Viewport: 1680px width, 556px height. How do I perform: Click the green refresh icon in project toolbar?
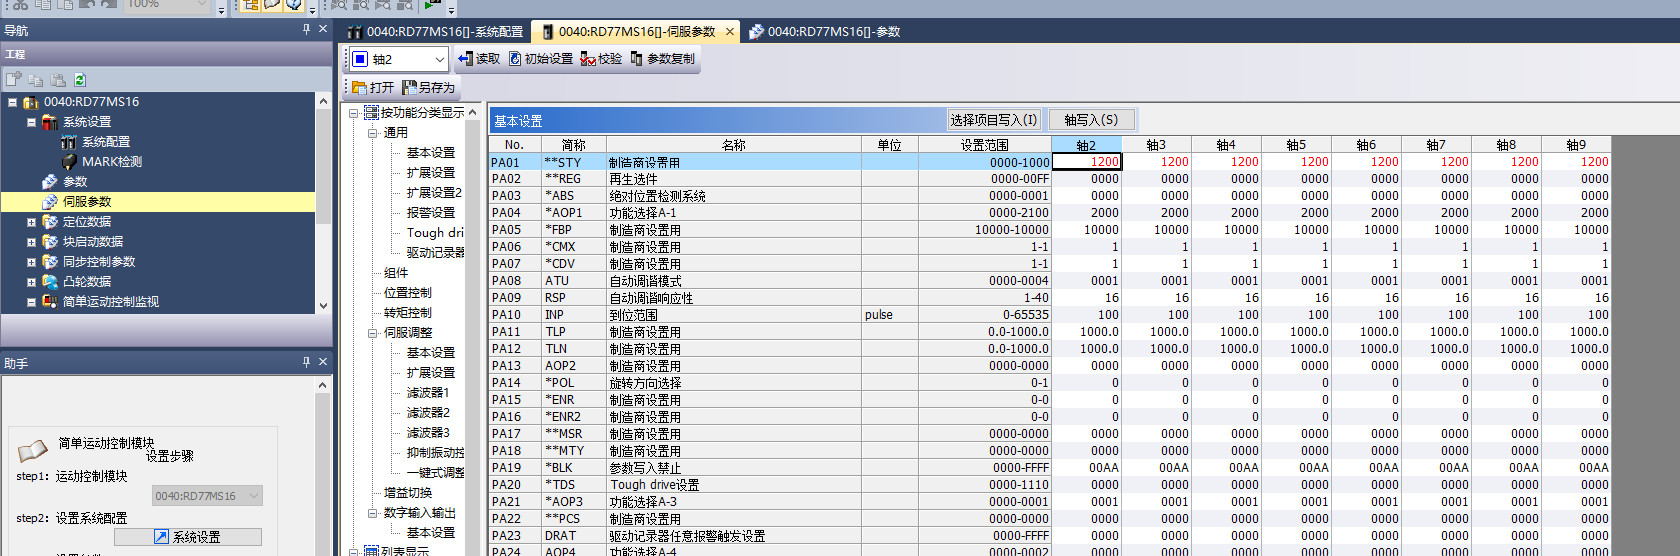[x=80, y=80]
